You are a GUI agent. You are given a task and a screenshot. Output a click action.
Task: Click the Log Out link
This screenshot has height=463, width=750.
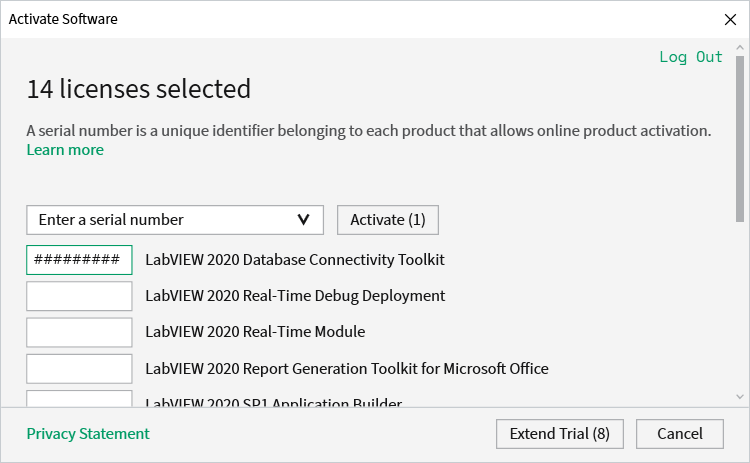coord(691,57)
